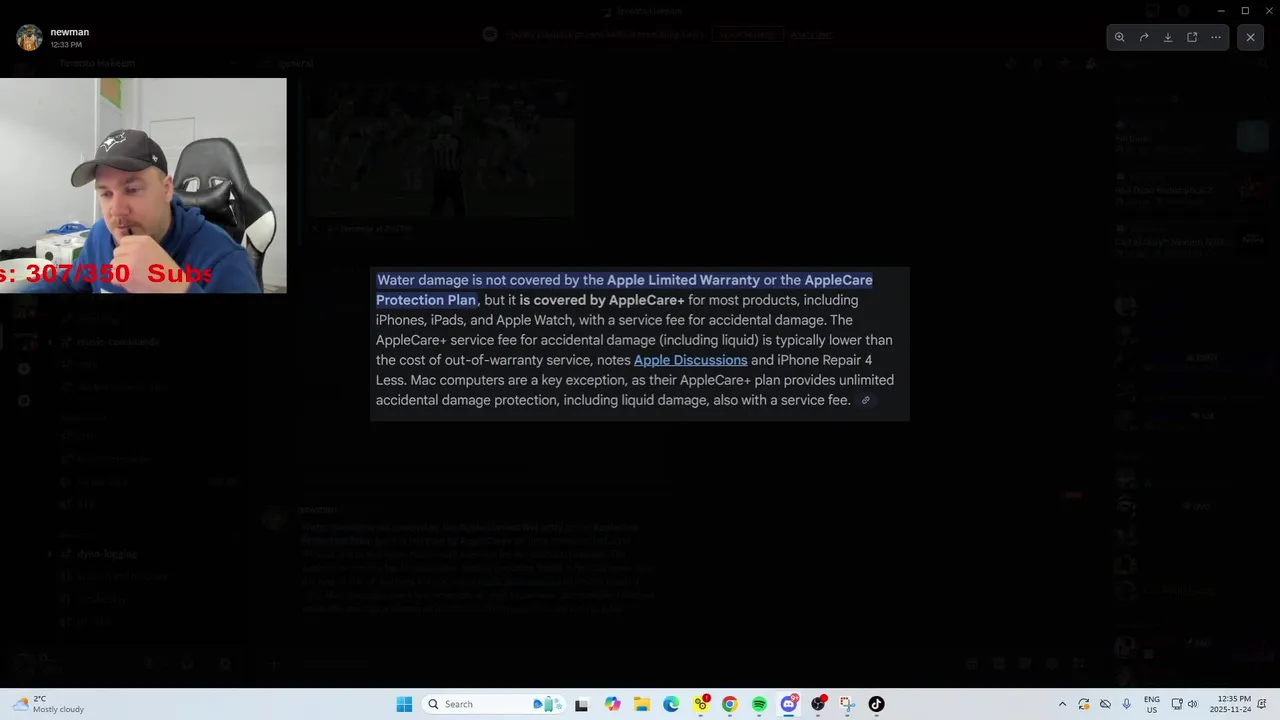Image resolution: width=1280 pixels, height=720 pixels.
Task: Click the crossed-out cloud tray icon
Action: click(1105, 704)
